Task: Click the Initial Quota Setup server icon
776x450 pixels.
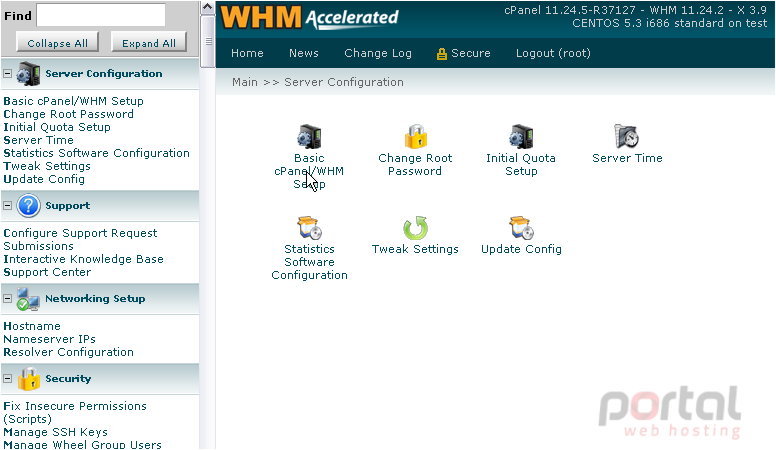Action: [521, 137]
